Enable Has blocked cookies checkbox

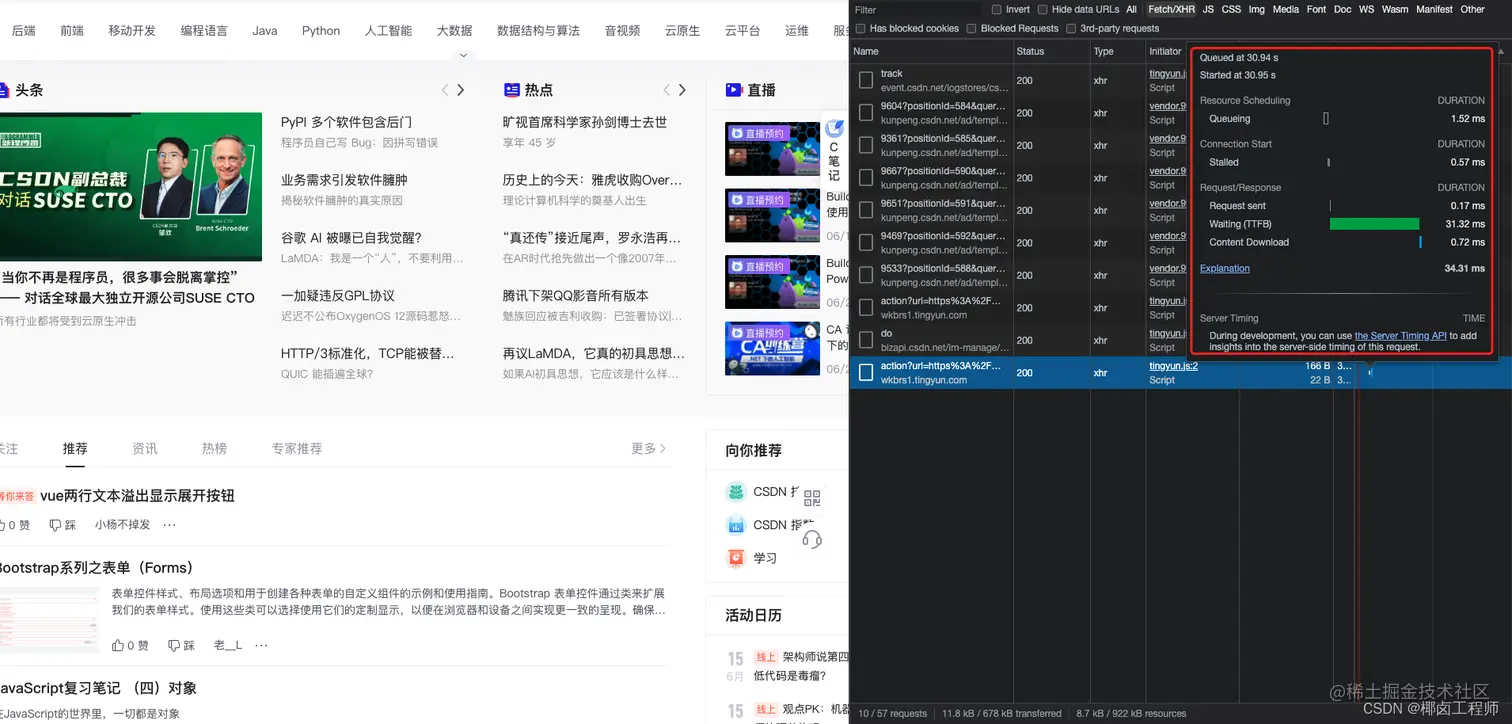pos(861,28)
